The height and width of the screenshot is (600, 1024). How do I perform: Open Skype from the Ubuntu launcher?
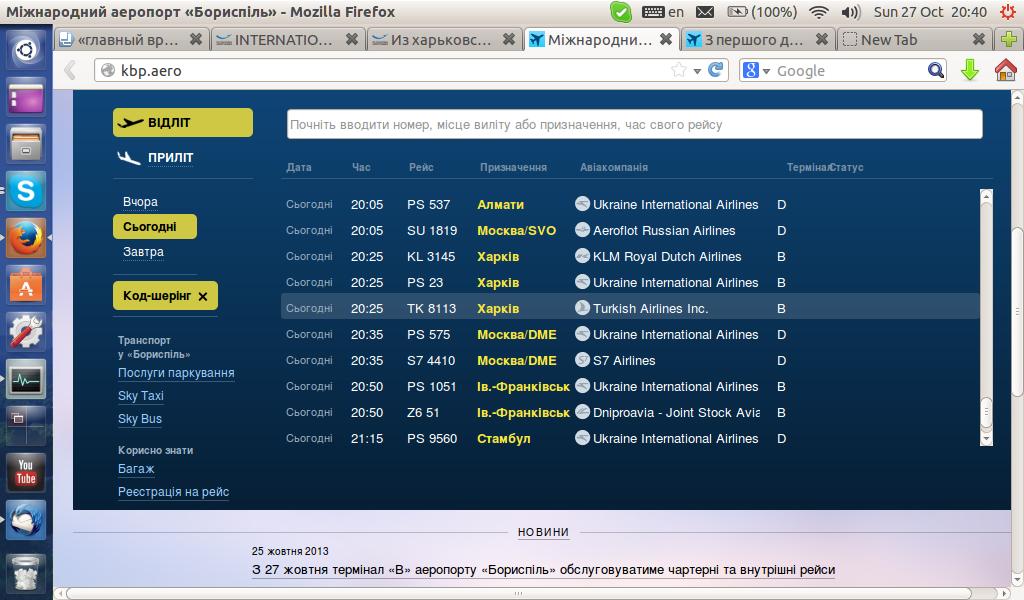(26, 190)
